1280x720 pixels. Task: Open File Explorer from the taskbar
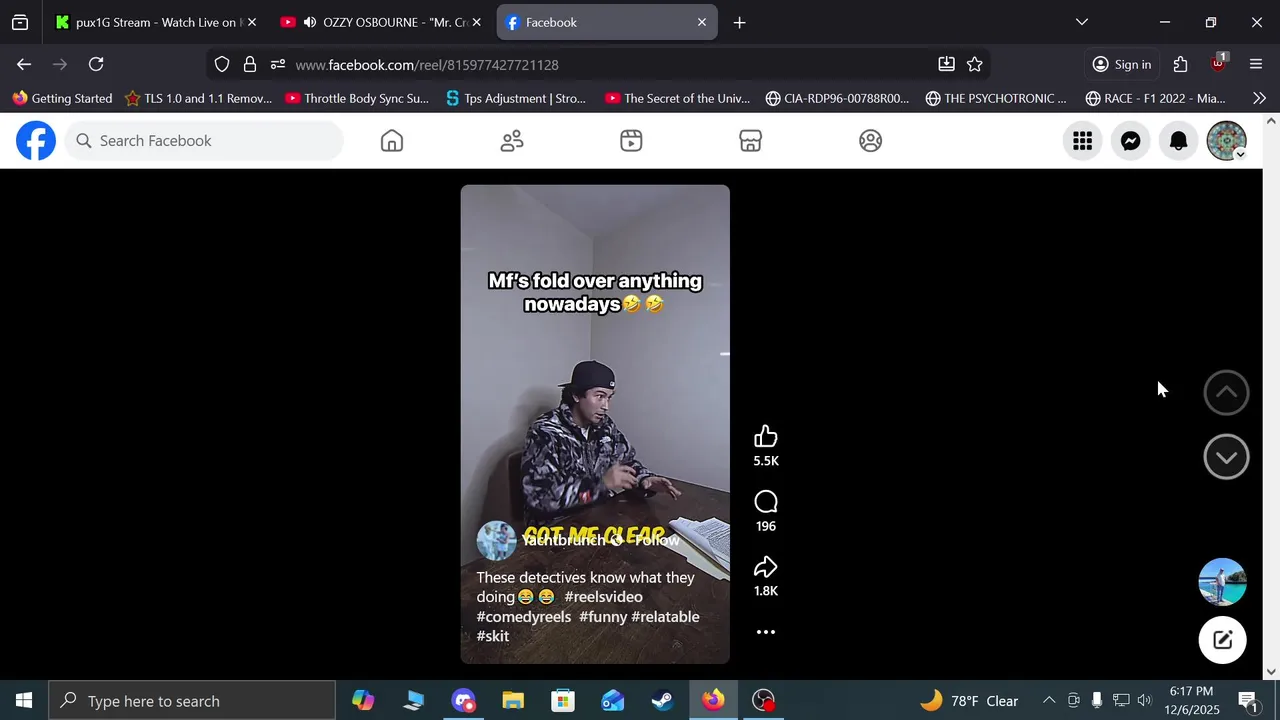(x=513, y=701)
